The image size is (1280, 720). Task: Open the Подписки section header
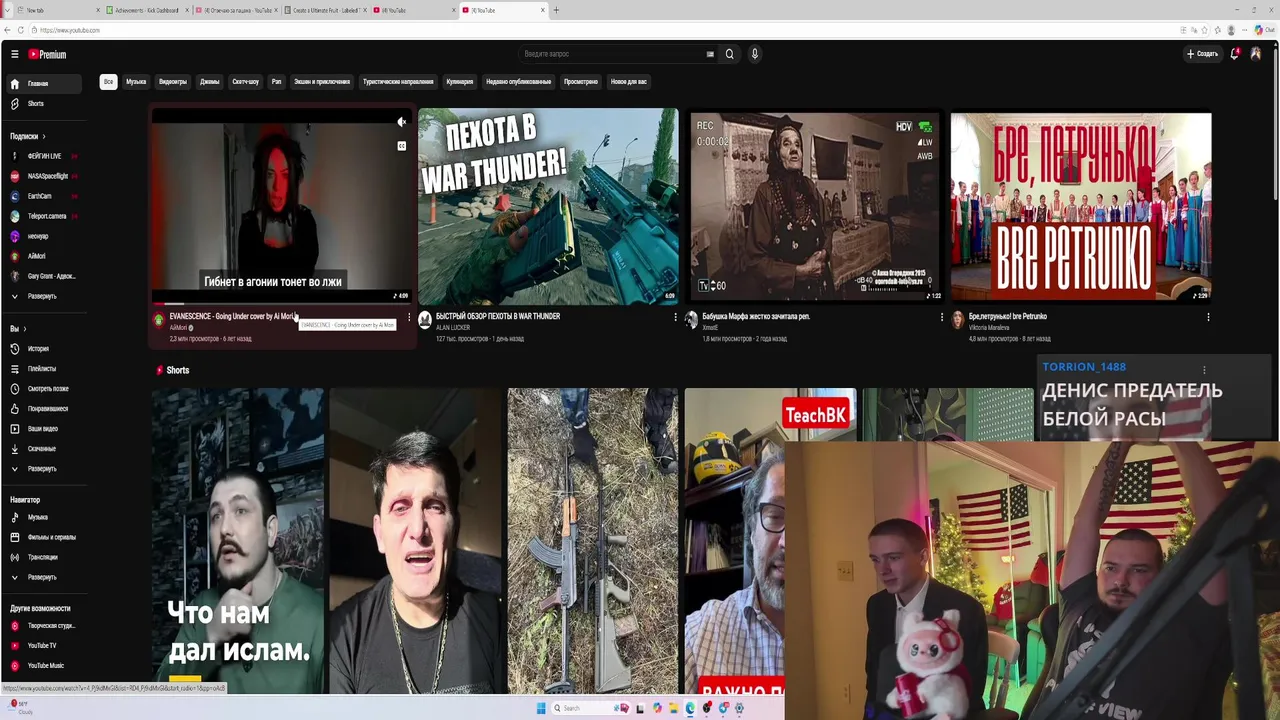click(27, 136)
